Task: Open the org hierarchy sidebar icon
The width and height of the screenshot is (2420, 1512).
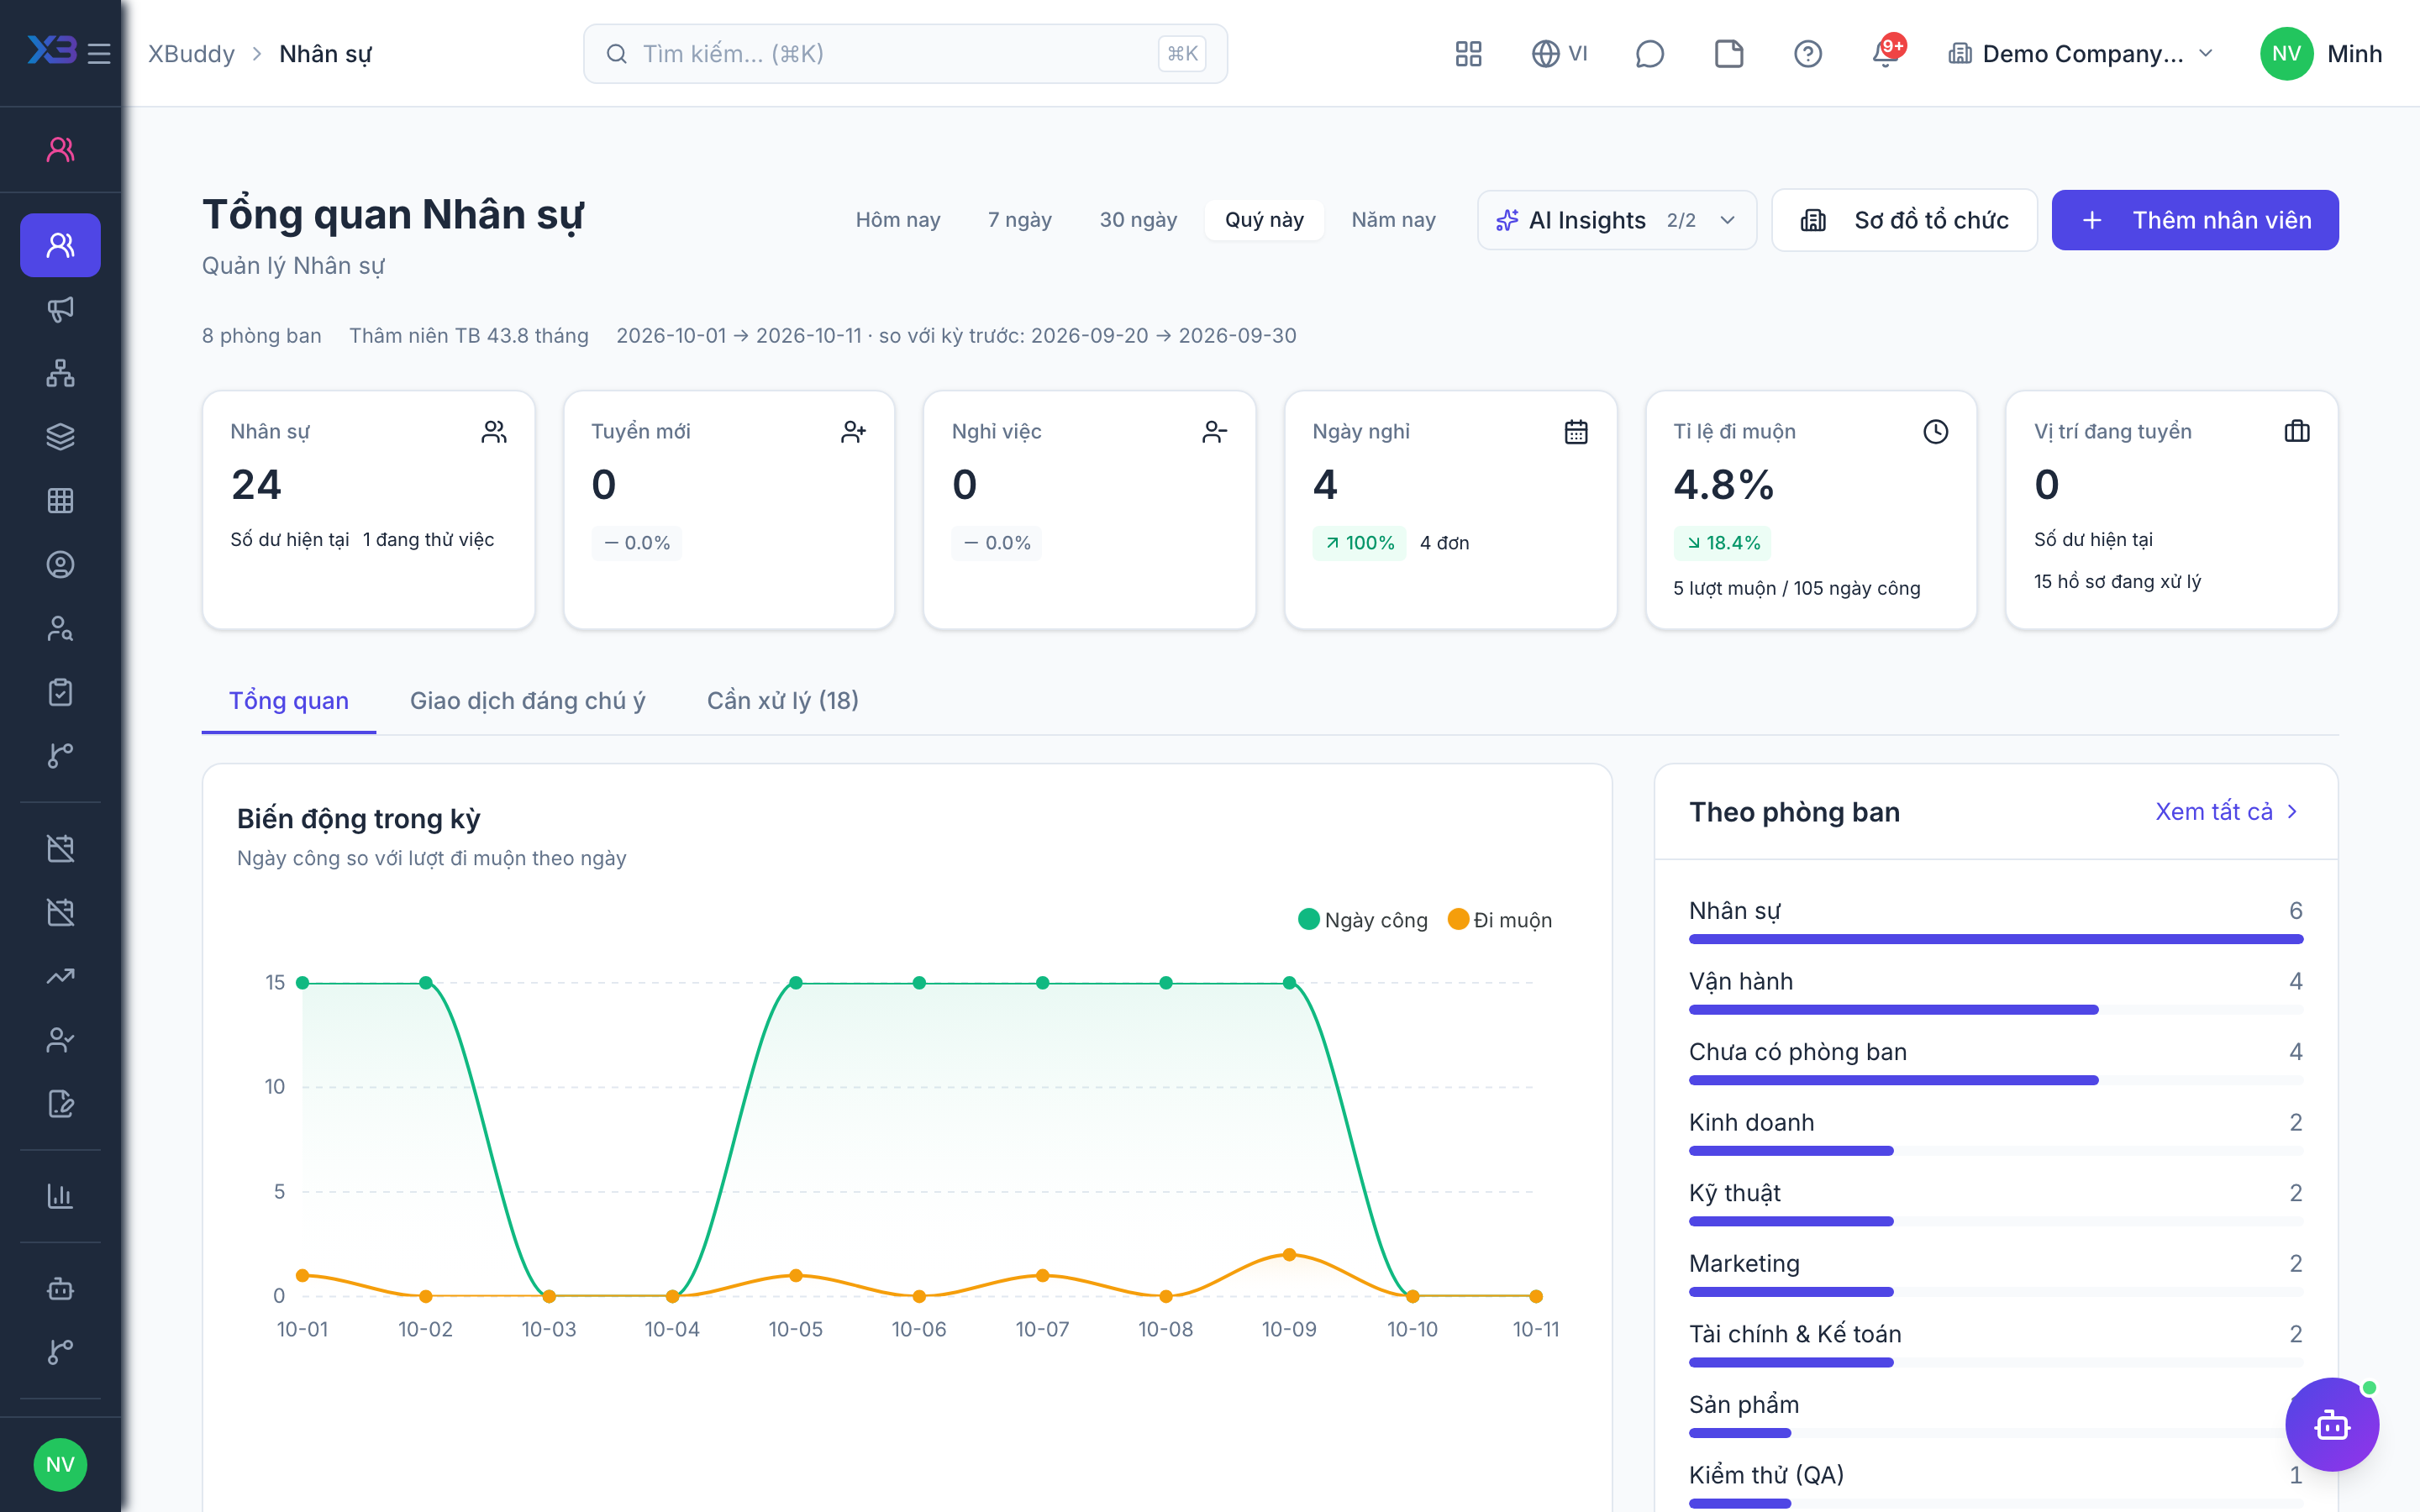Action: (x=60, y=373)
